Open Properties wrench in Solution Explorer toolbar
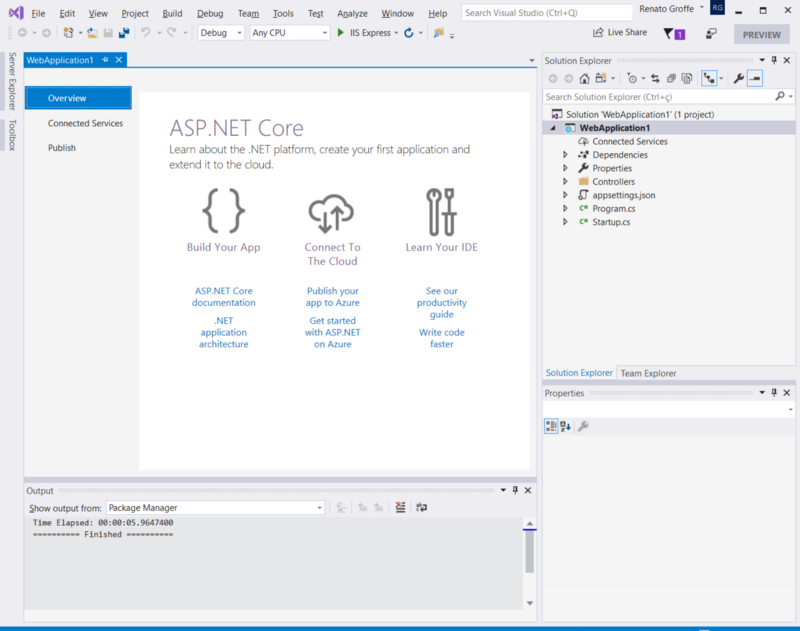Screen dimensions: 800x631 [738, 79]
